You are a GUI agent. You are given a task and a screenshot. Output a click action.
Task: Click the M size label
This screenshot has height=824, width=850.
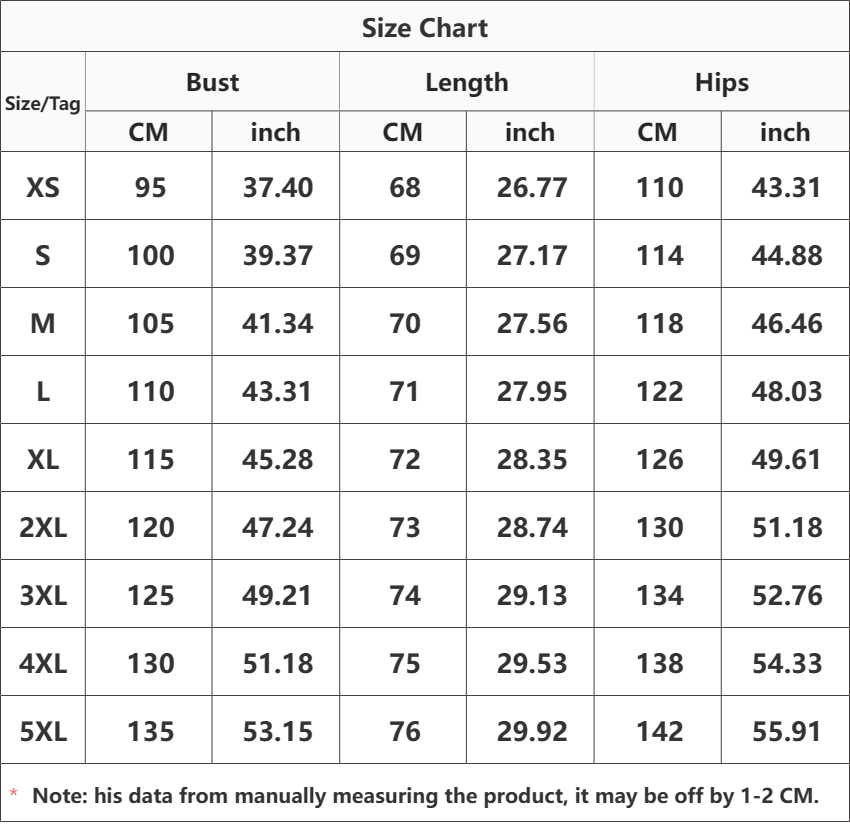click(x=43, y=324)
